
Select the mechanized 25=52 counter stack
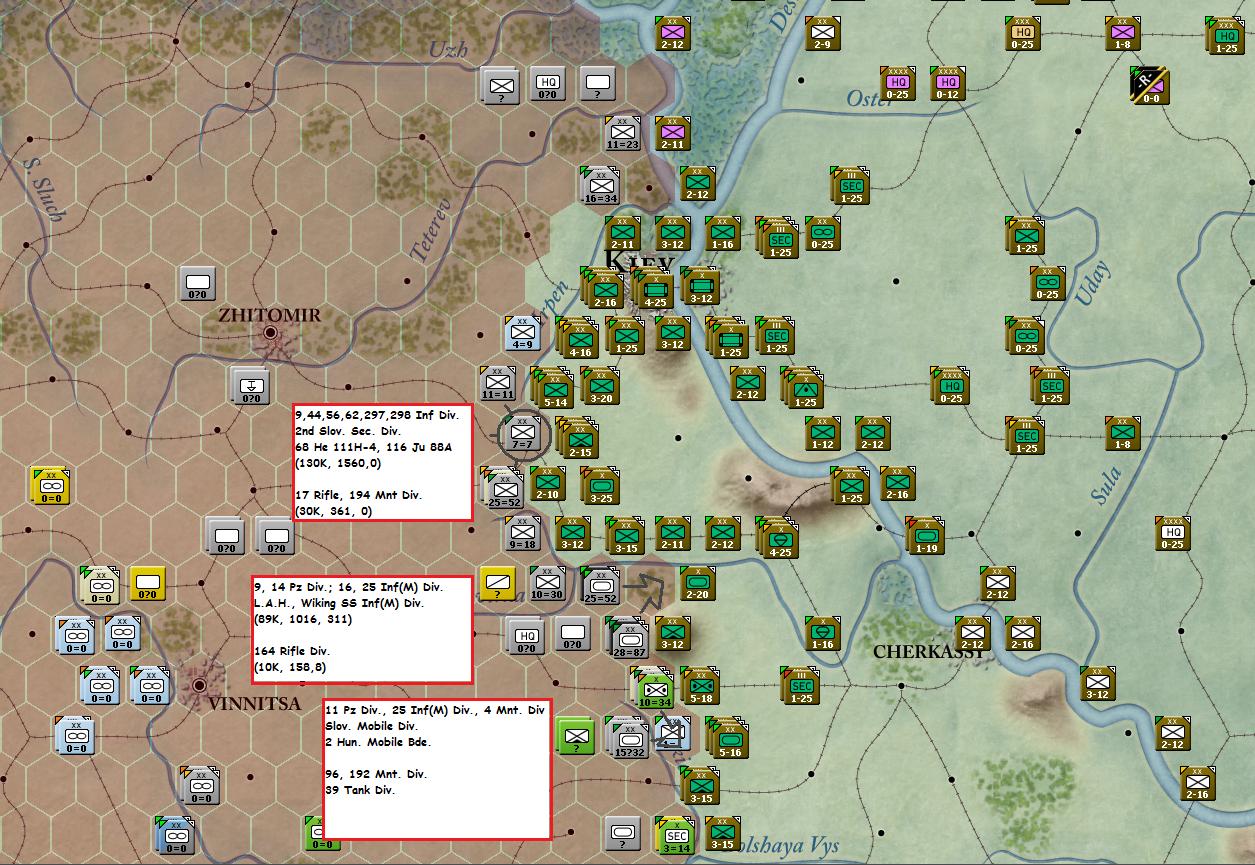tap(599, 584)
